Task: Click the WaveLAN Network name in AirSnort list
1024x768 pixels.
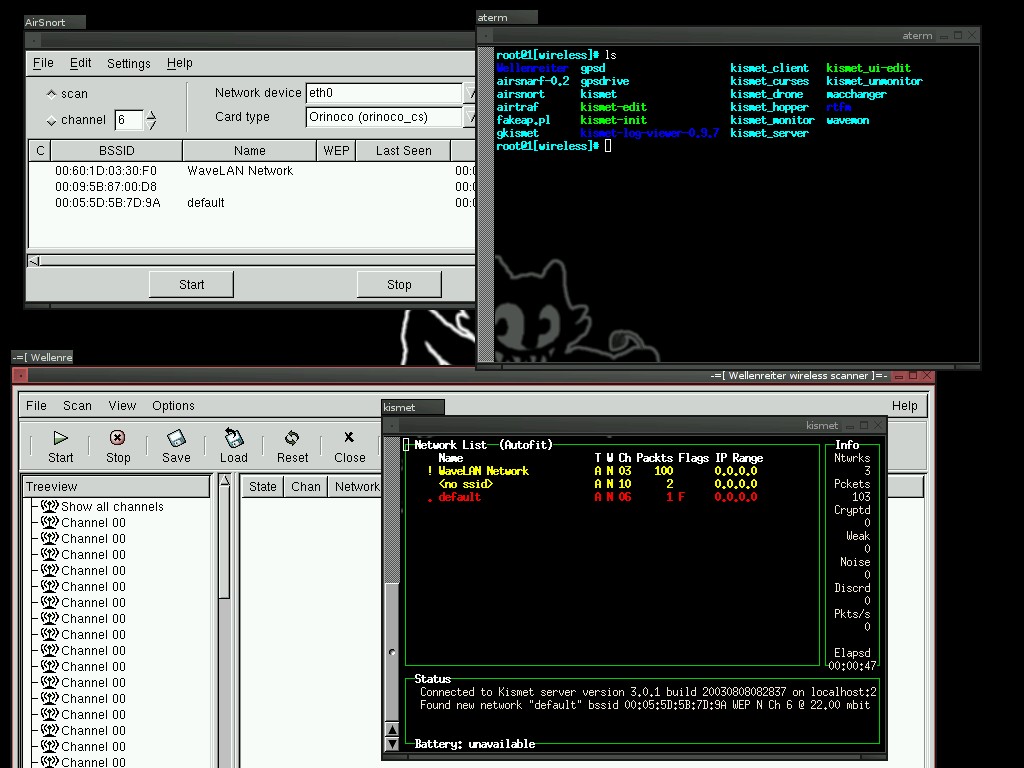Action: pyautogui.click(x=240, y=170)
